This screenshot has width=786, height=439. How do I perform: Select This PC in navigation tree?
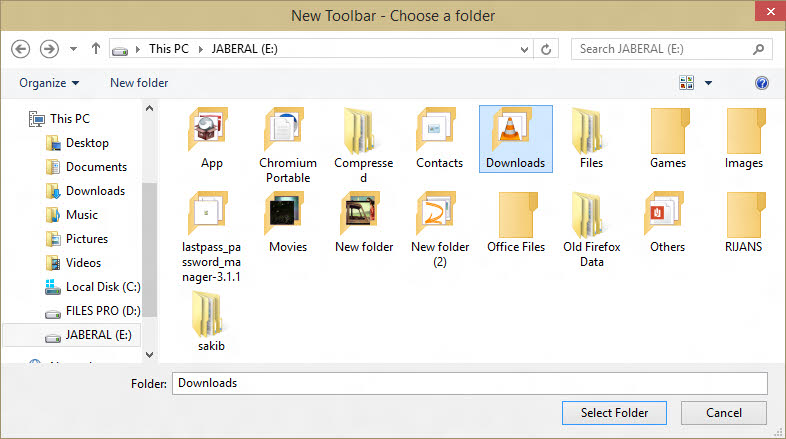coord(59,119)
